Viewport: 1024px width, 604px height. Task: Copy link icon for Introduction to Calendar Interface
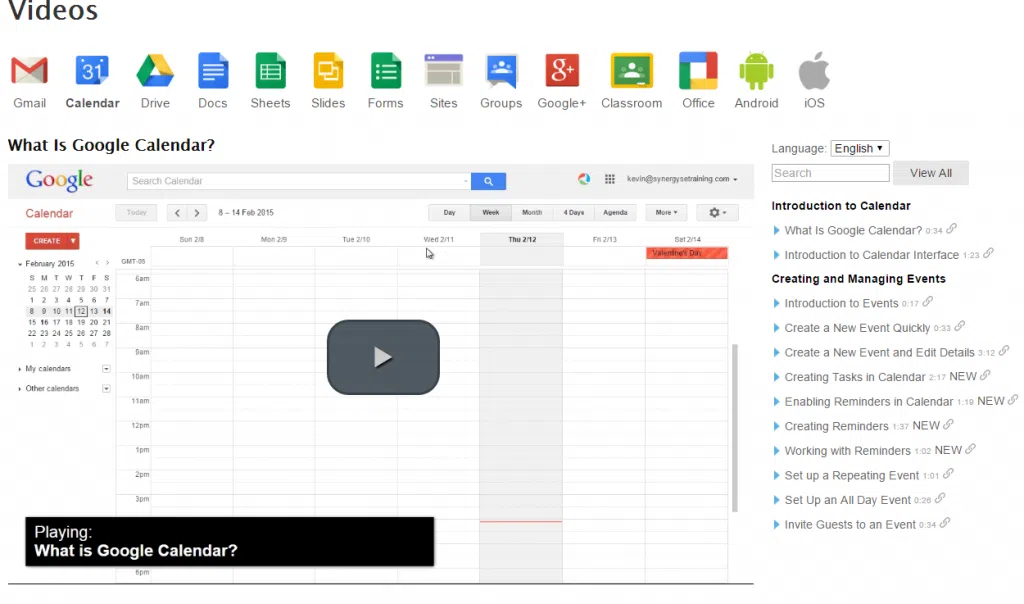(988, 253)
